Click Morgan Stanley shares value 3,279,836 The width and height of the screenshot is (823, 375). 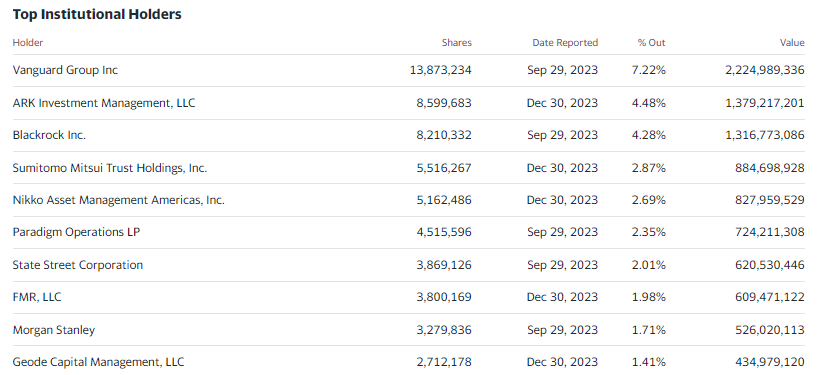click(x=444, y=330)
